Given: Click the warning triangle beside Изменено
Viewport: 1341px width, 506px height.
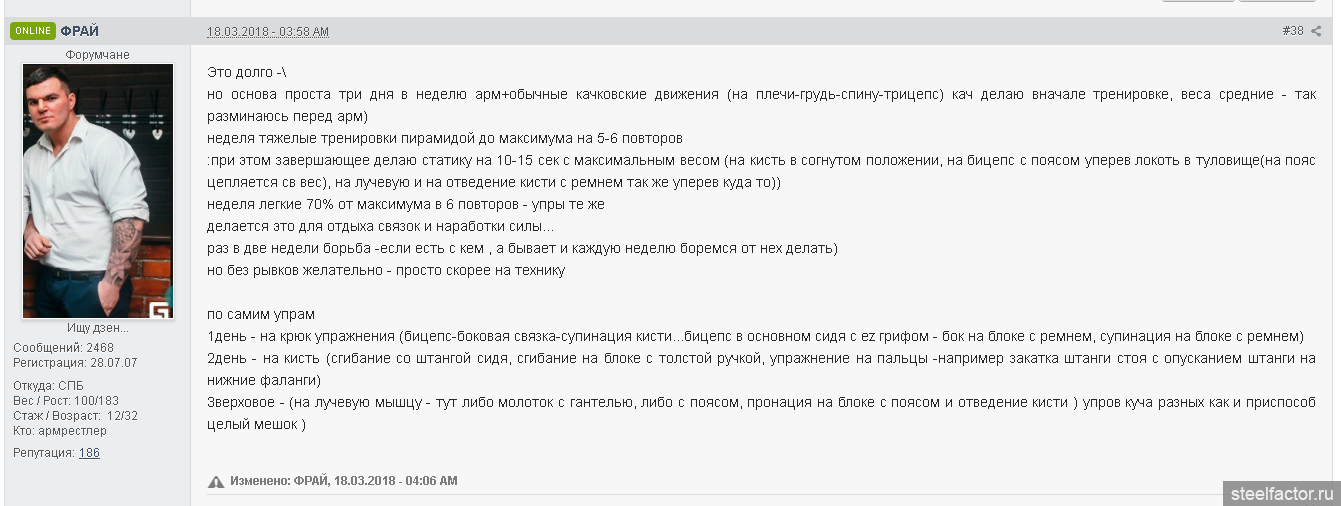Looking at the screenshot, I should click(216, 482).
